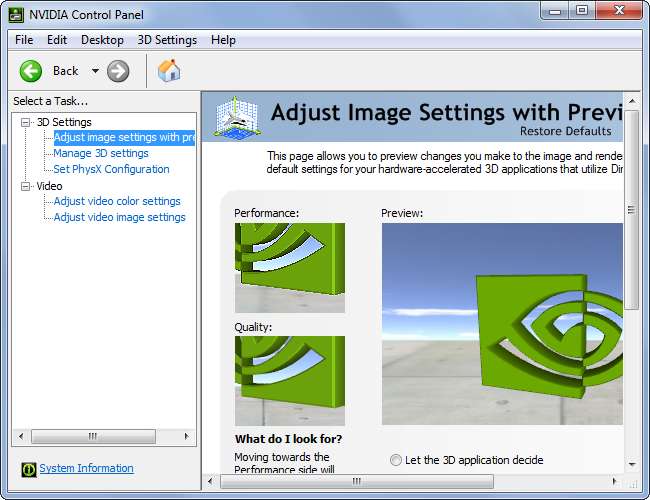Open the Edit menu
Screen dimensions: 650x500
pos(57,40)
